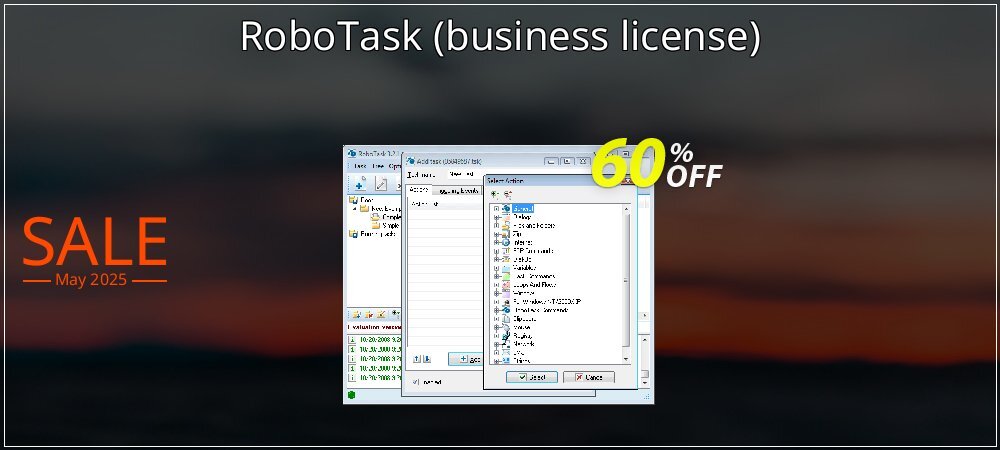Click the edit task pencil icon in RoboTask toolbar
Viewport: 1000px width, 450px height.
(381, 184)
